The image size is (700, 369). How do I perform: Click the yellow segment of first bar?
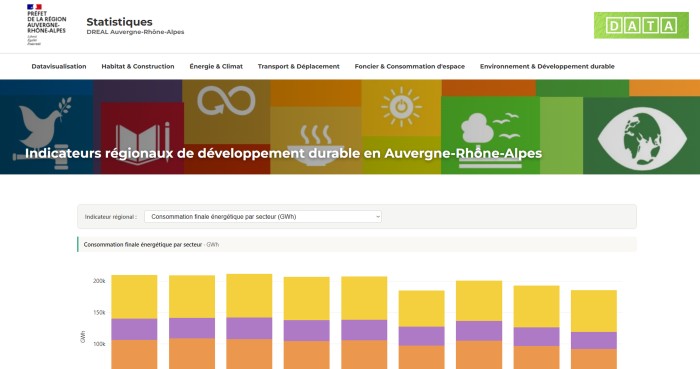pyautogui.click(x=134, y=297)
